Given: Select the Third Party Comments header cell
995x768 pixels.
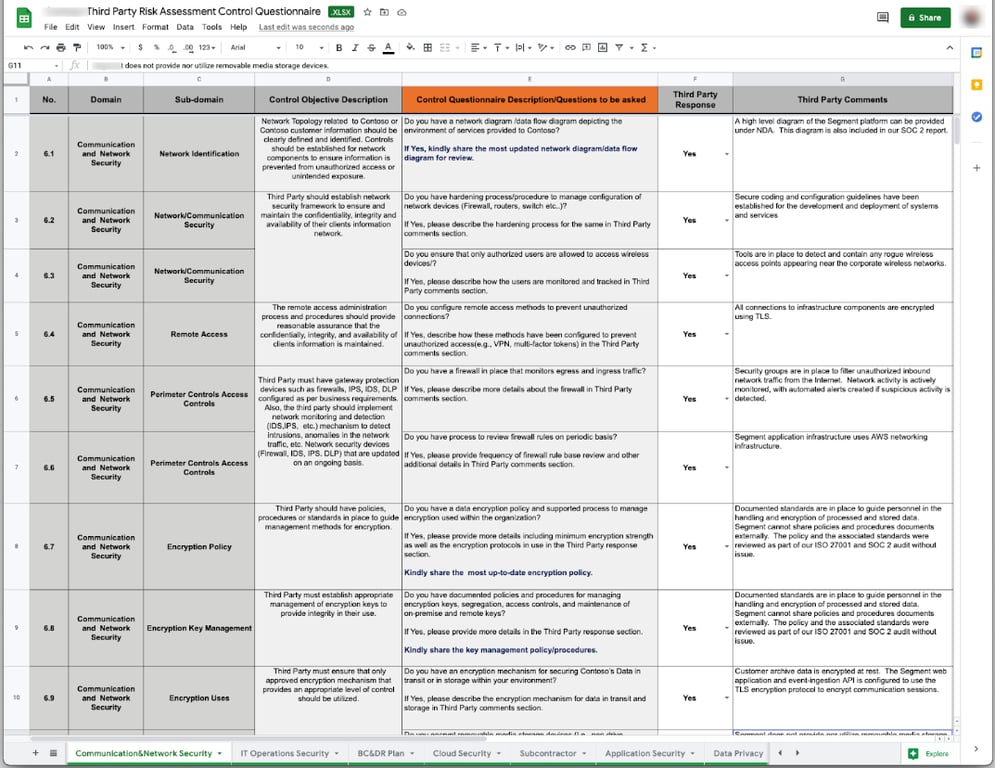Looking at the screenshot, I should click(x=843, y=100).
